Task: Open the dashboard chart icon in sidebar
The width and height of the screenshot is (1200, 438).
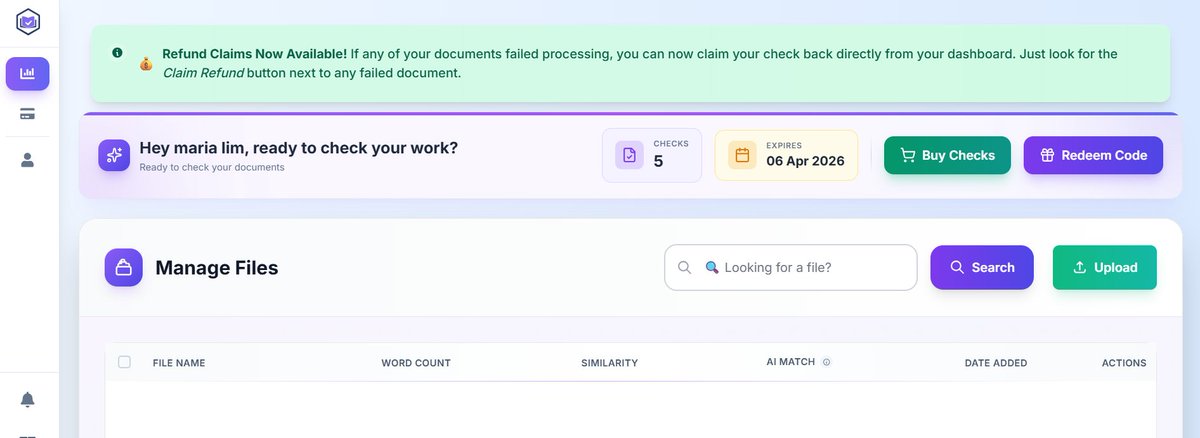Action: coord(28,74)
